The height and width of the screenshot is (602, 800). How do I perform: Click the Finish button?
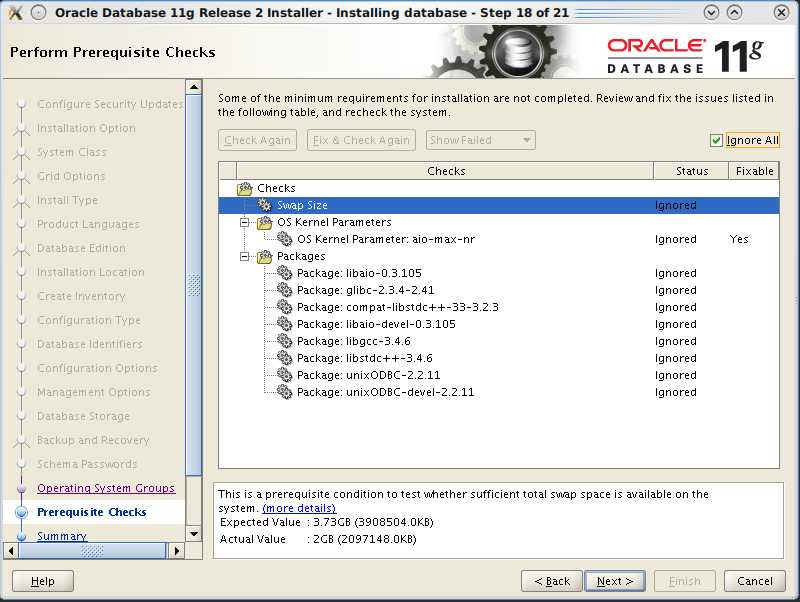pos(685,581)
